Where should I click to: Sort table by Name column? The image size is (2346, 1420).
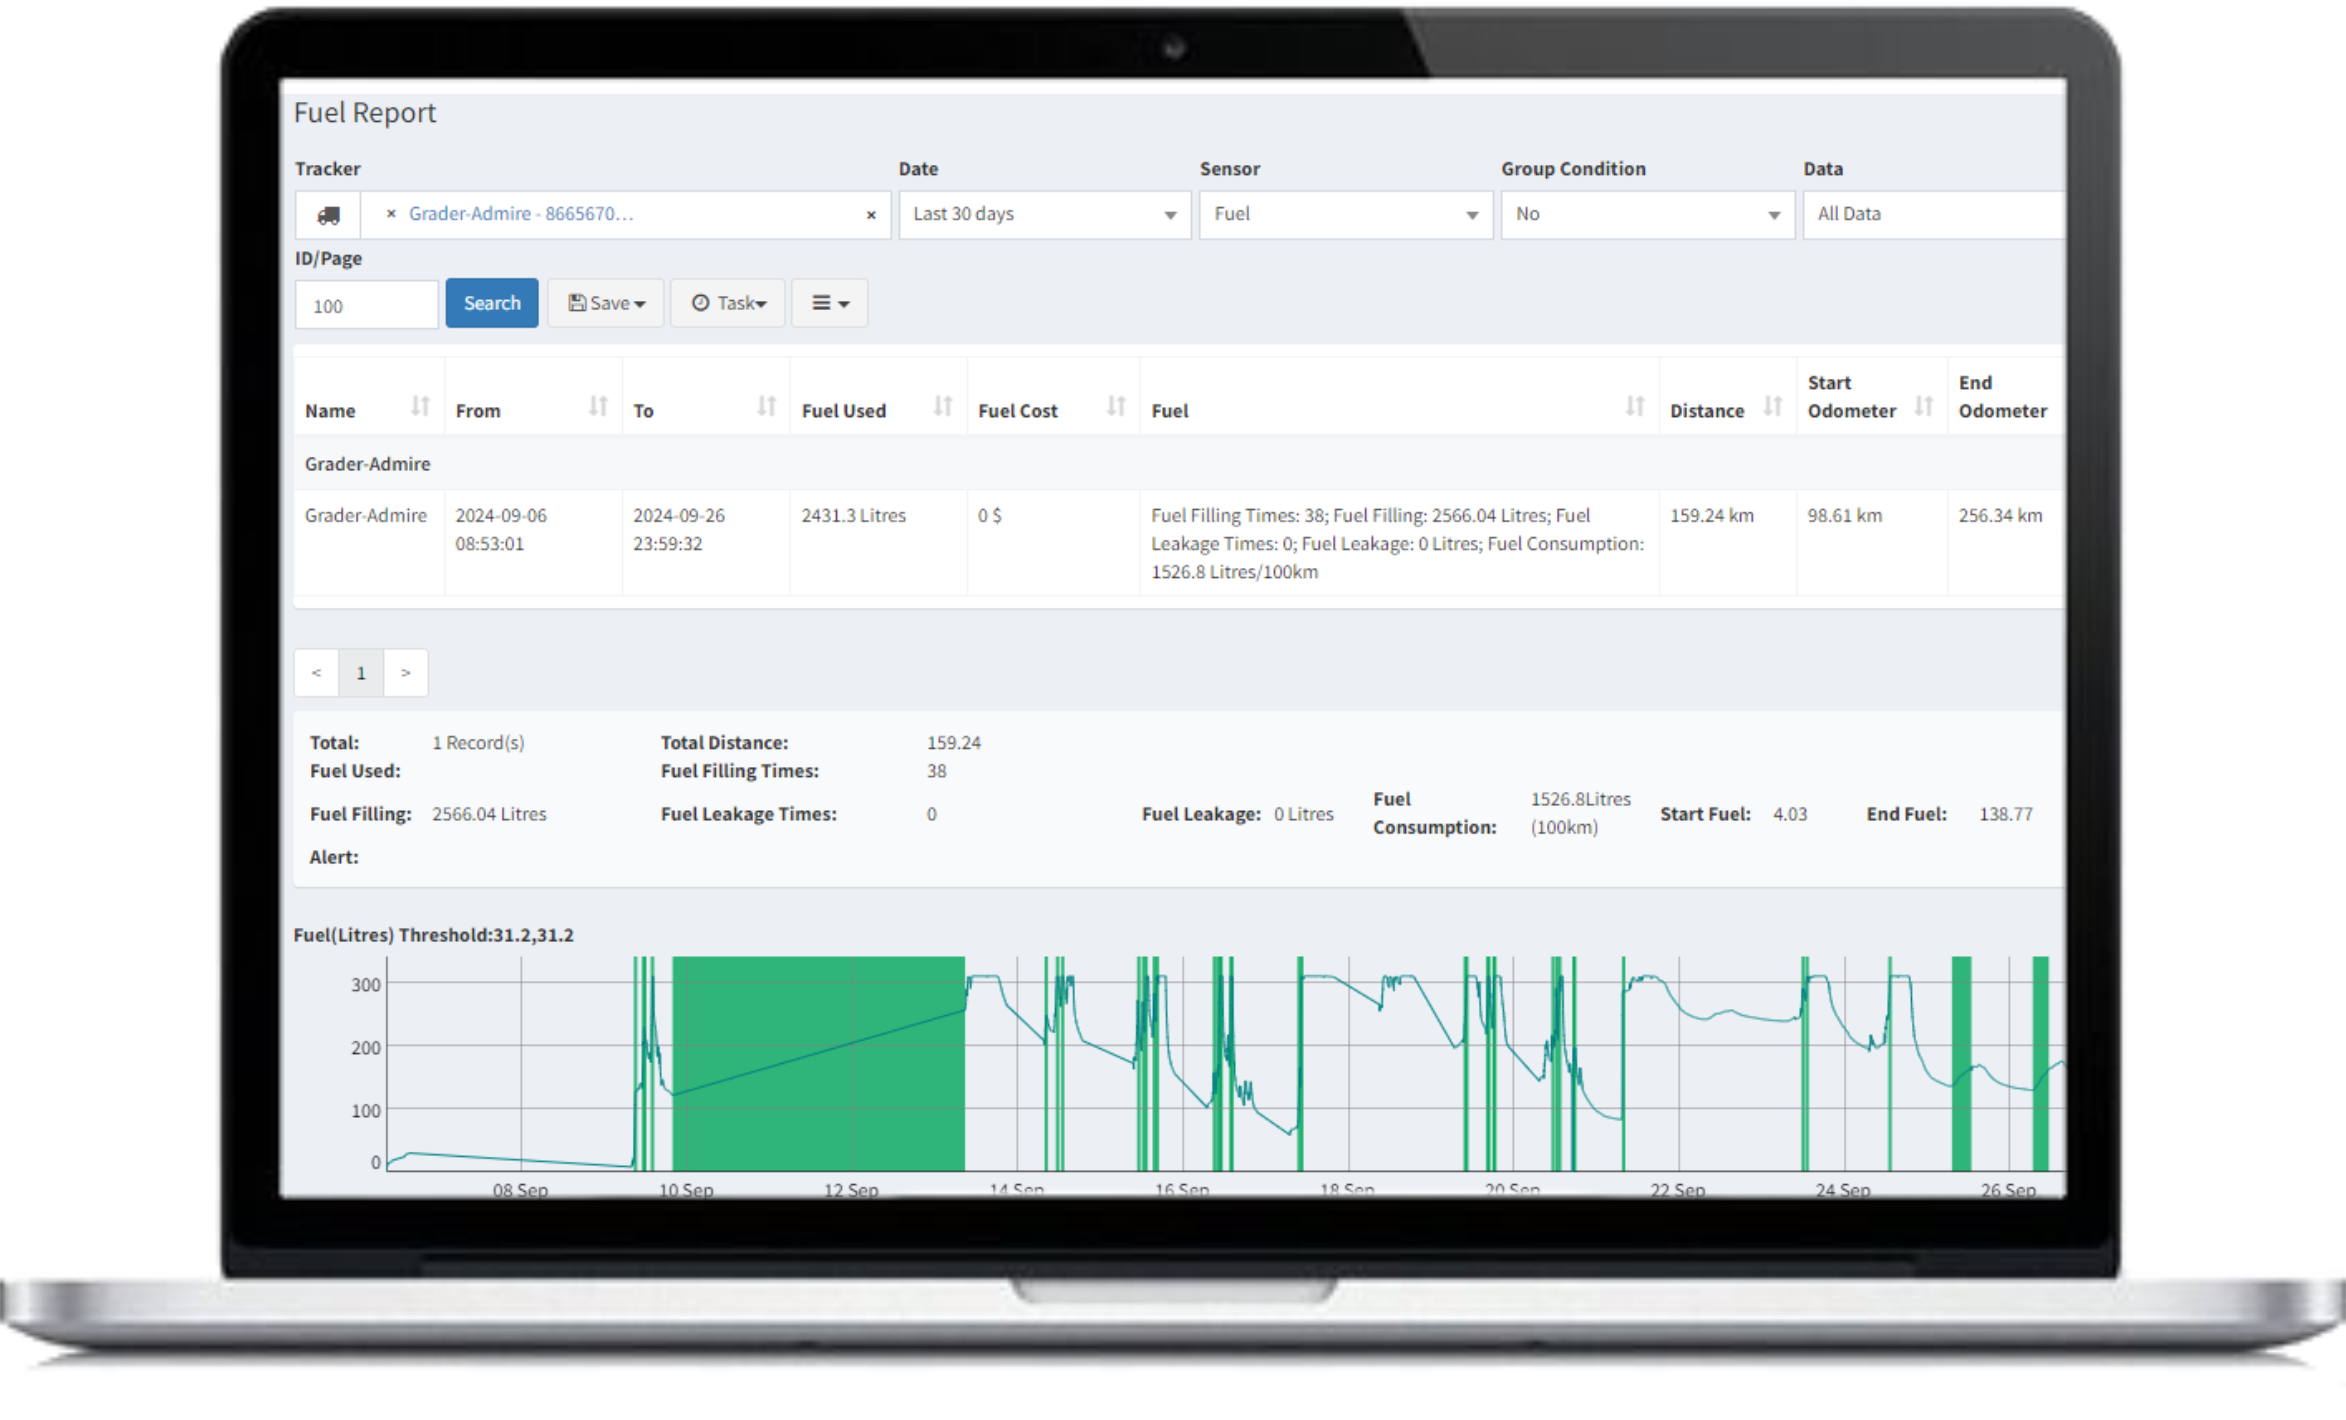pos(420,406)
